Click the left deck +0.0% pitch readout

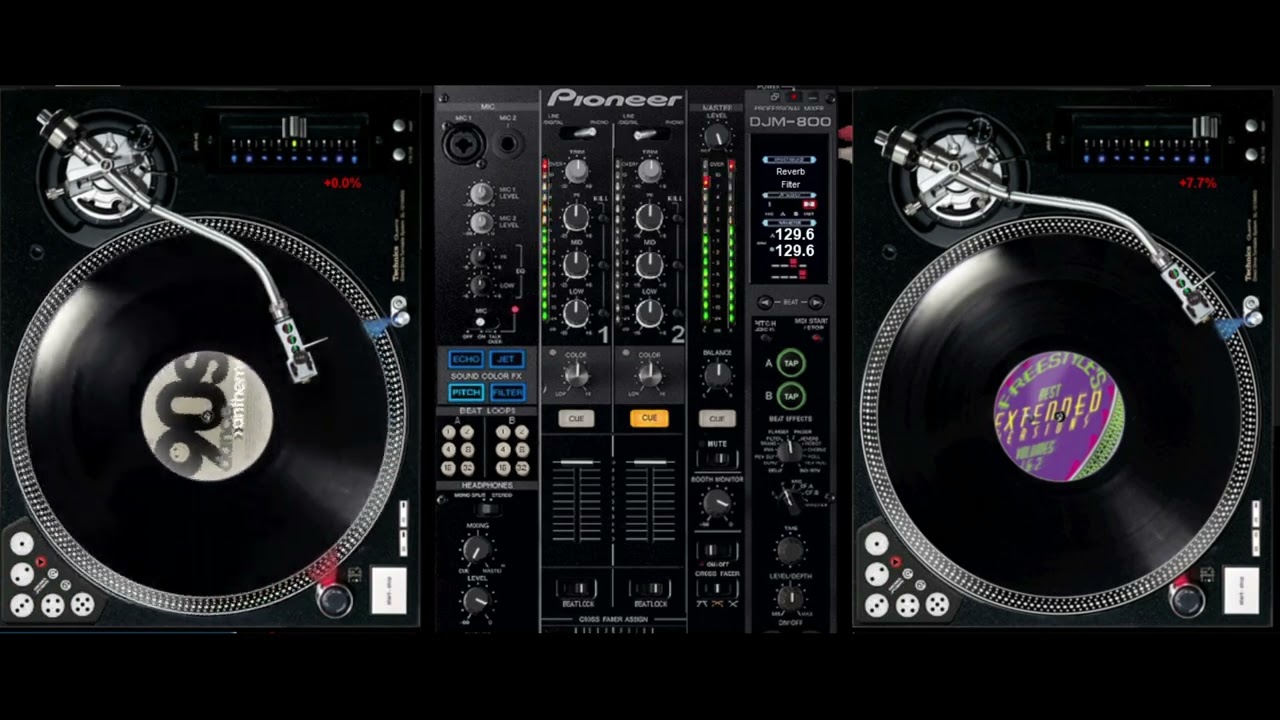(x=342, y=183)
